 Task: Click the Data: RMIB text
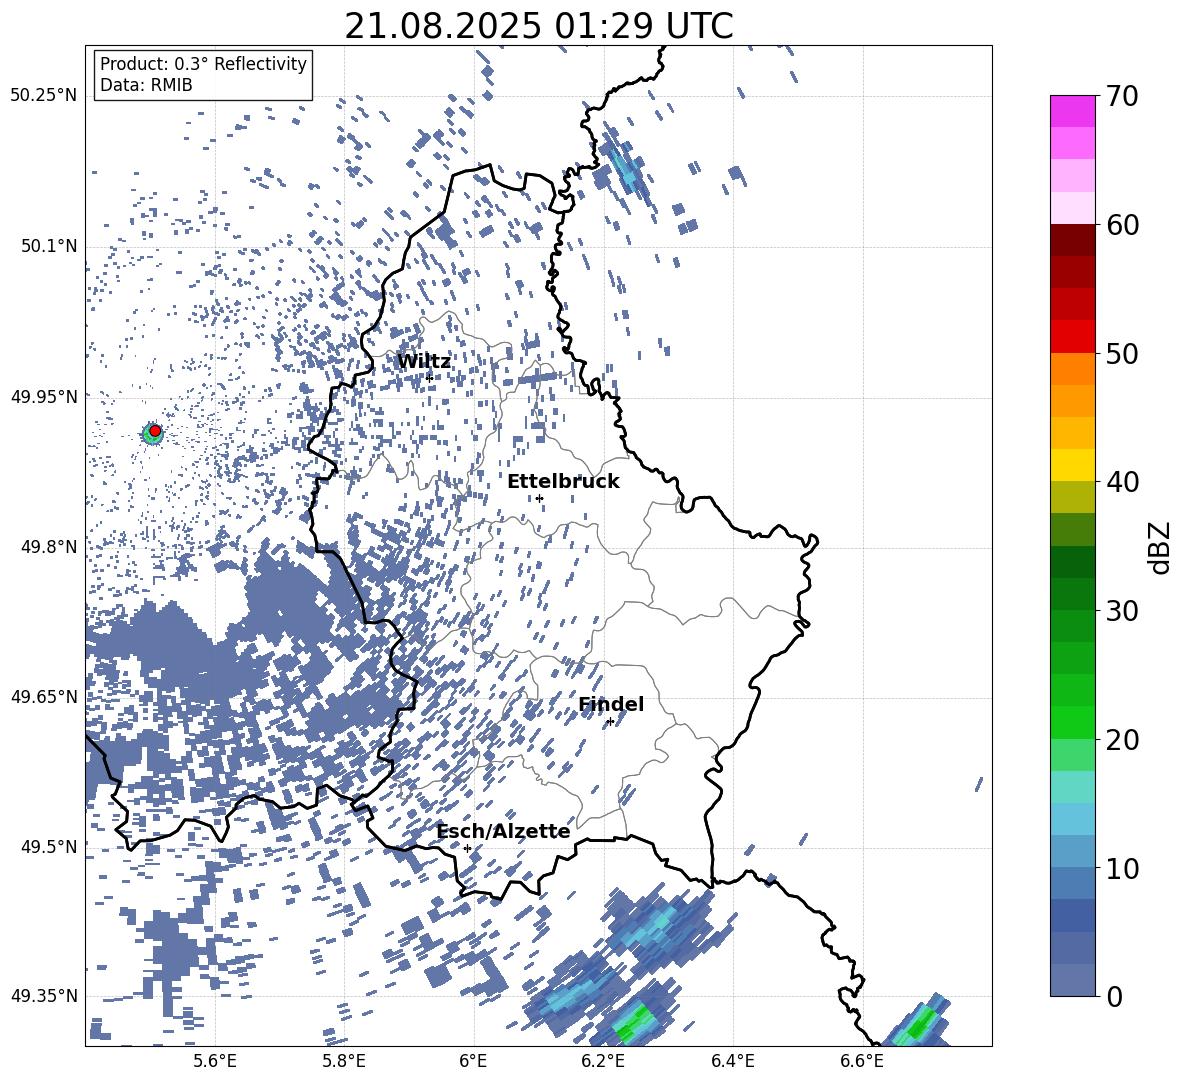point(146,85)
